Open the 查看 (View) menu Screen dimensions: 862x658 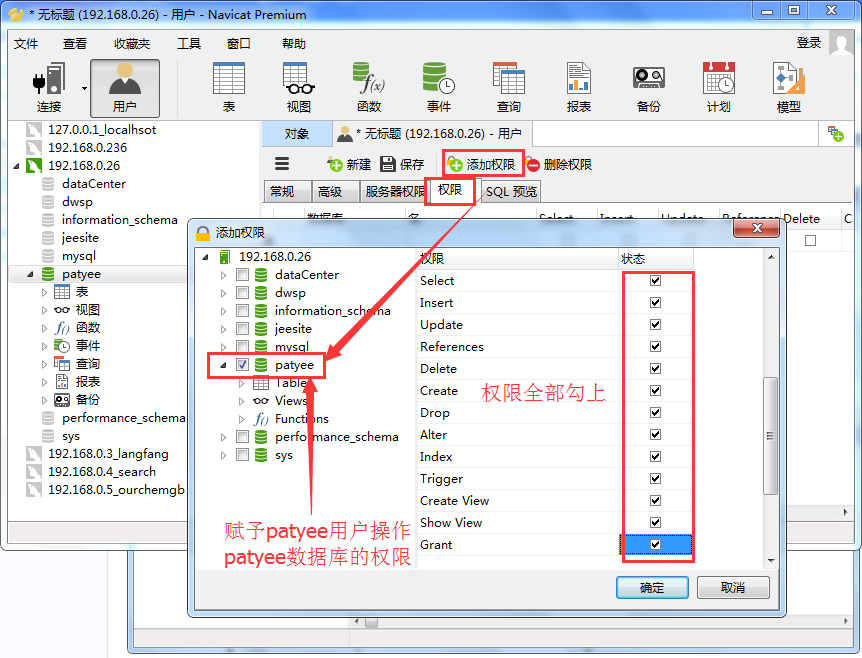(x=75, y=43)
